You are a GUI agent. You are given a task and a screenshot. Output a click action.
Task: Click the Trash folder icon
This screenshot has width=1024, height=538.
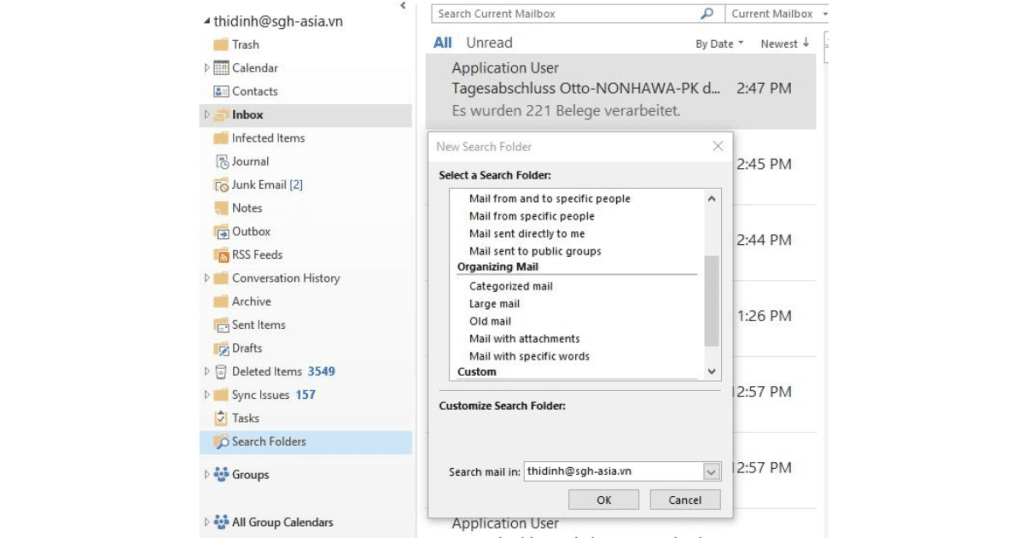point(221,44)
